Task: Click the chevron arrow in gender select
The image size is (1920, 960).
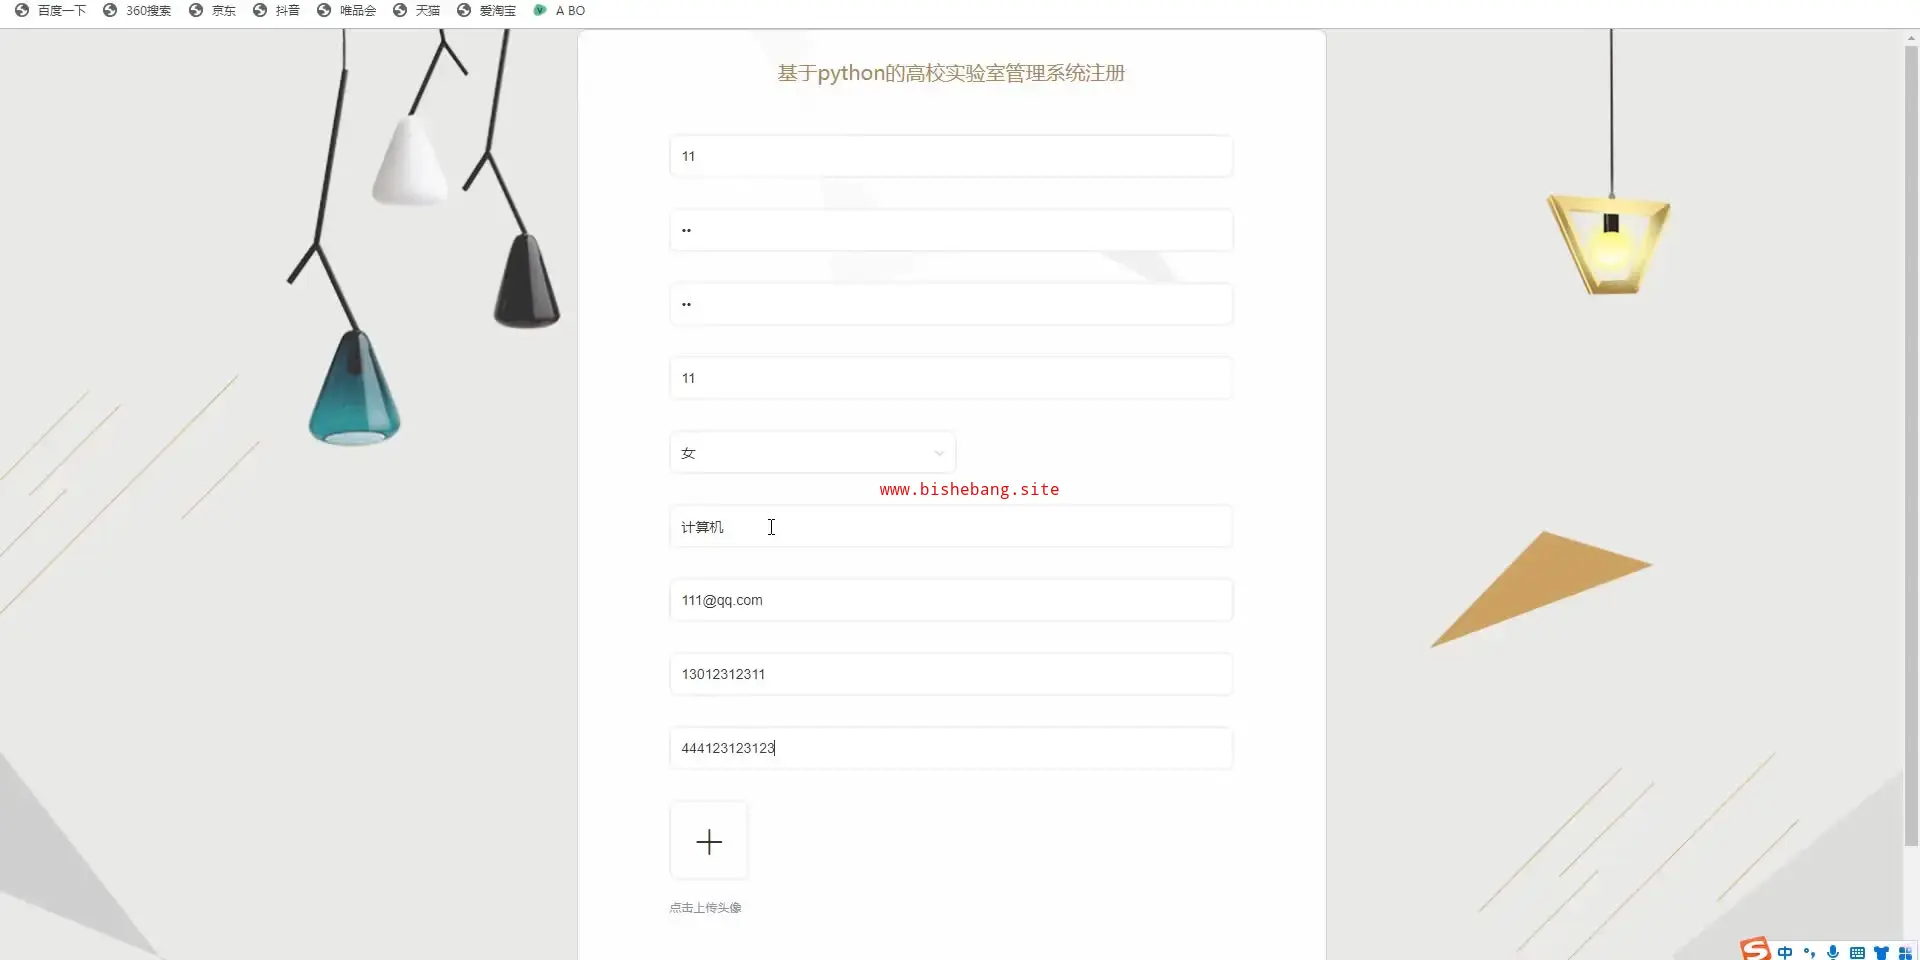Action: 938,453
